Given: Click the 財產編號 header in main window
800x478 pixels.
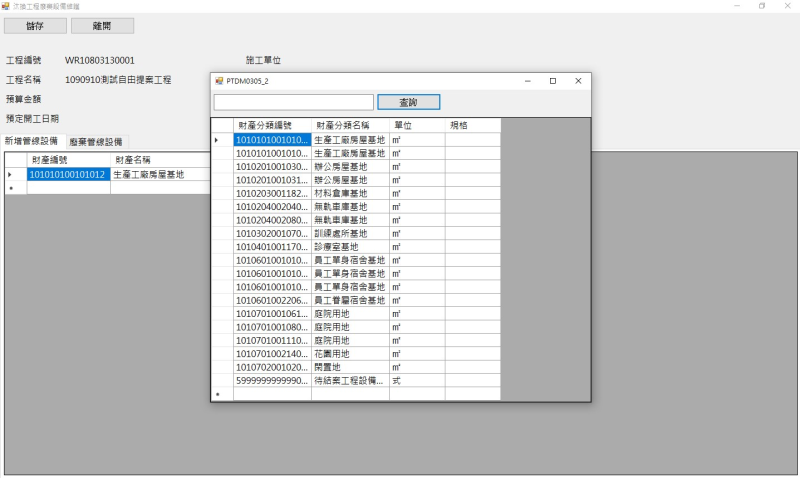Looking at the screenshot, I should [x=68, y=160].
